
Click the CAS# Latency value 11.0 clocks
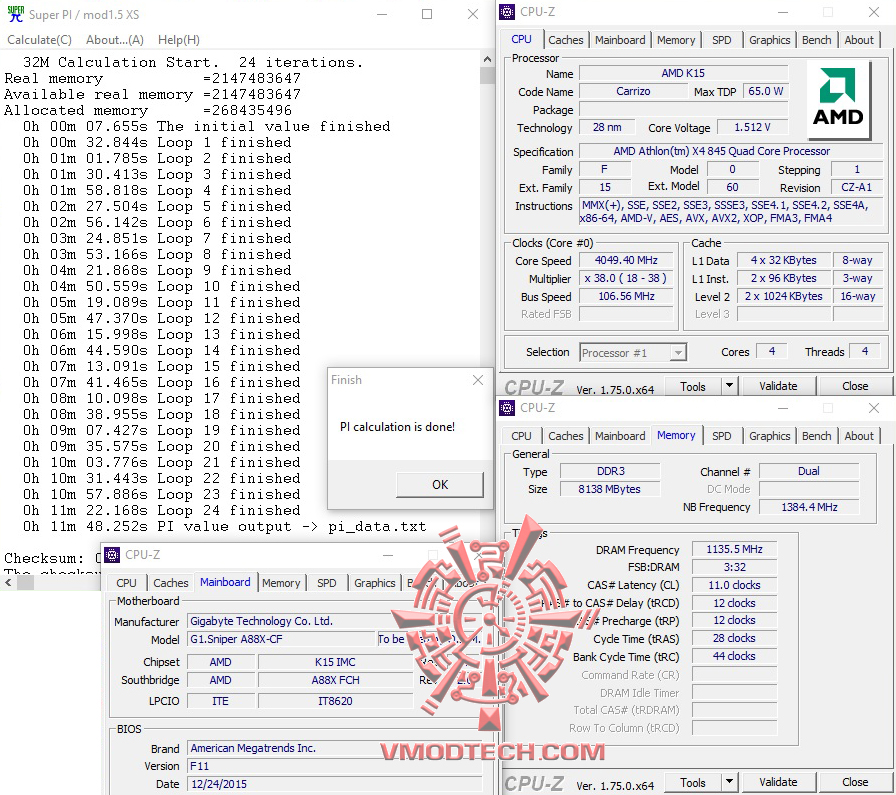point(734,585)
